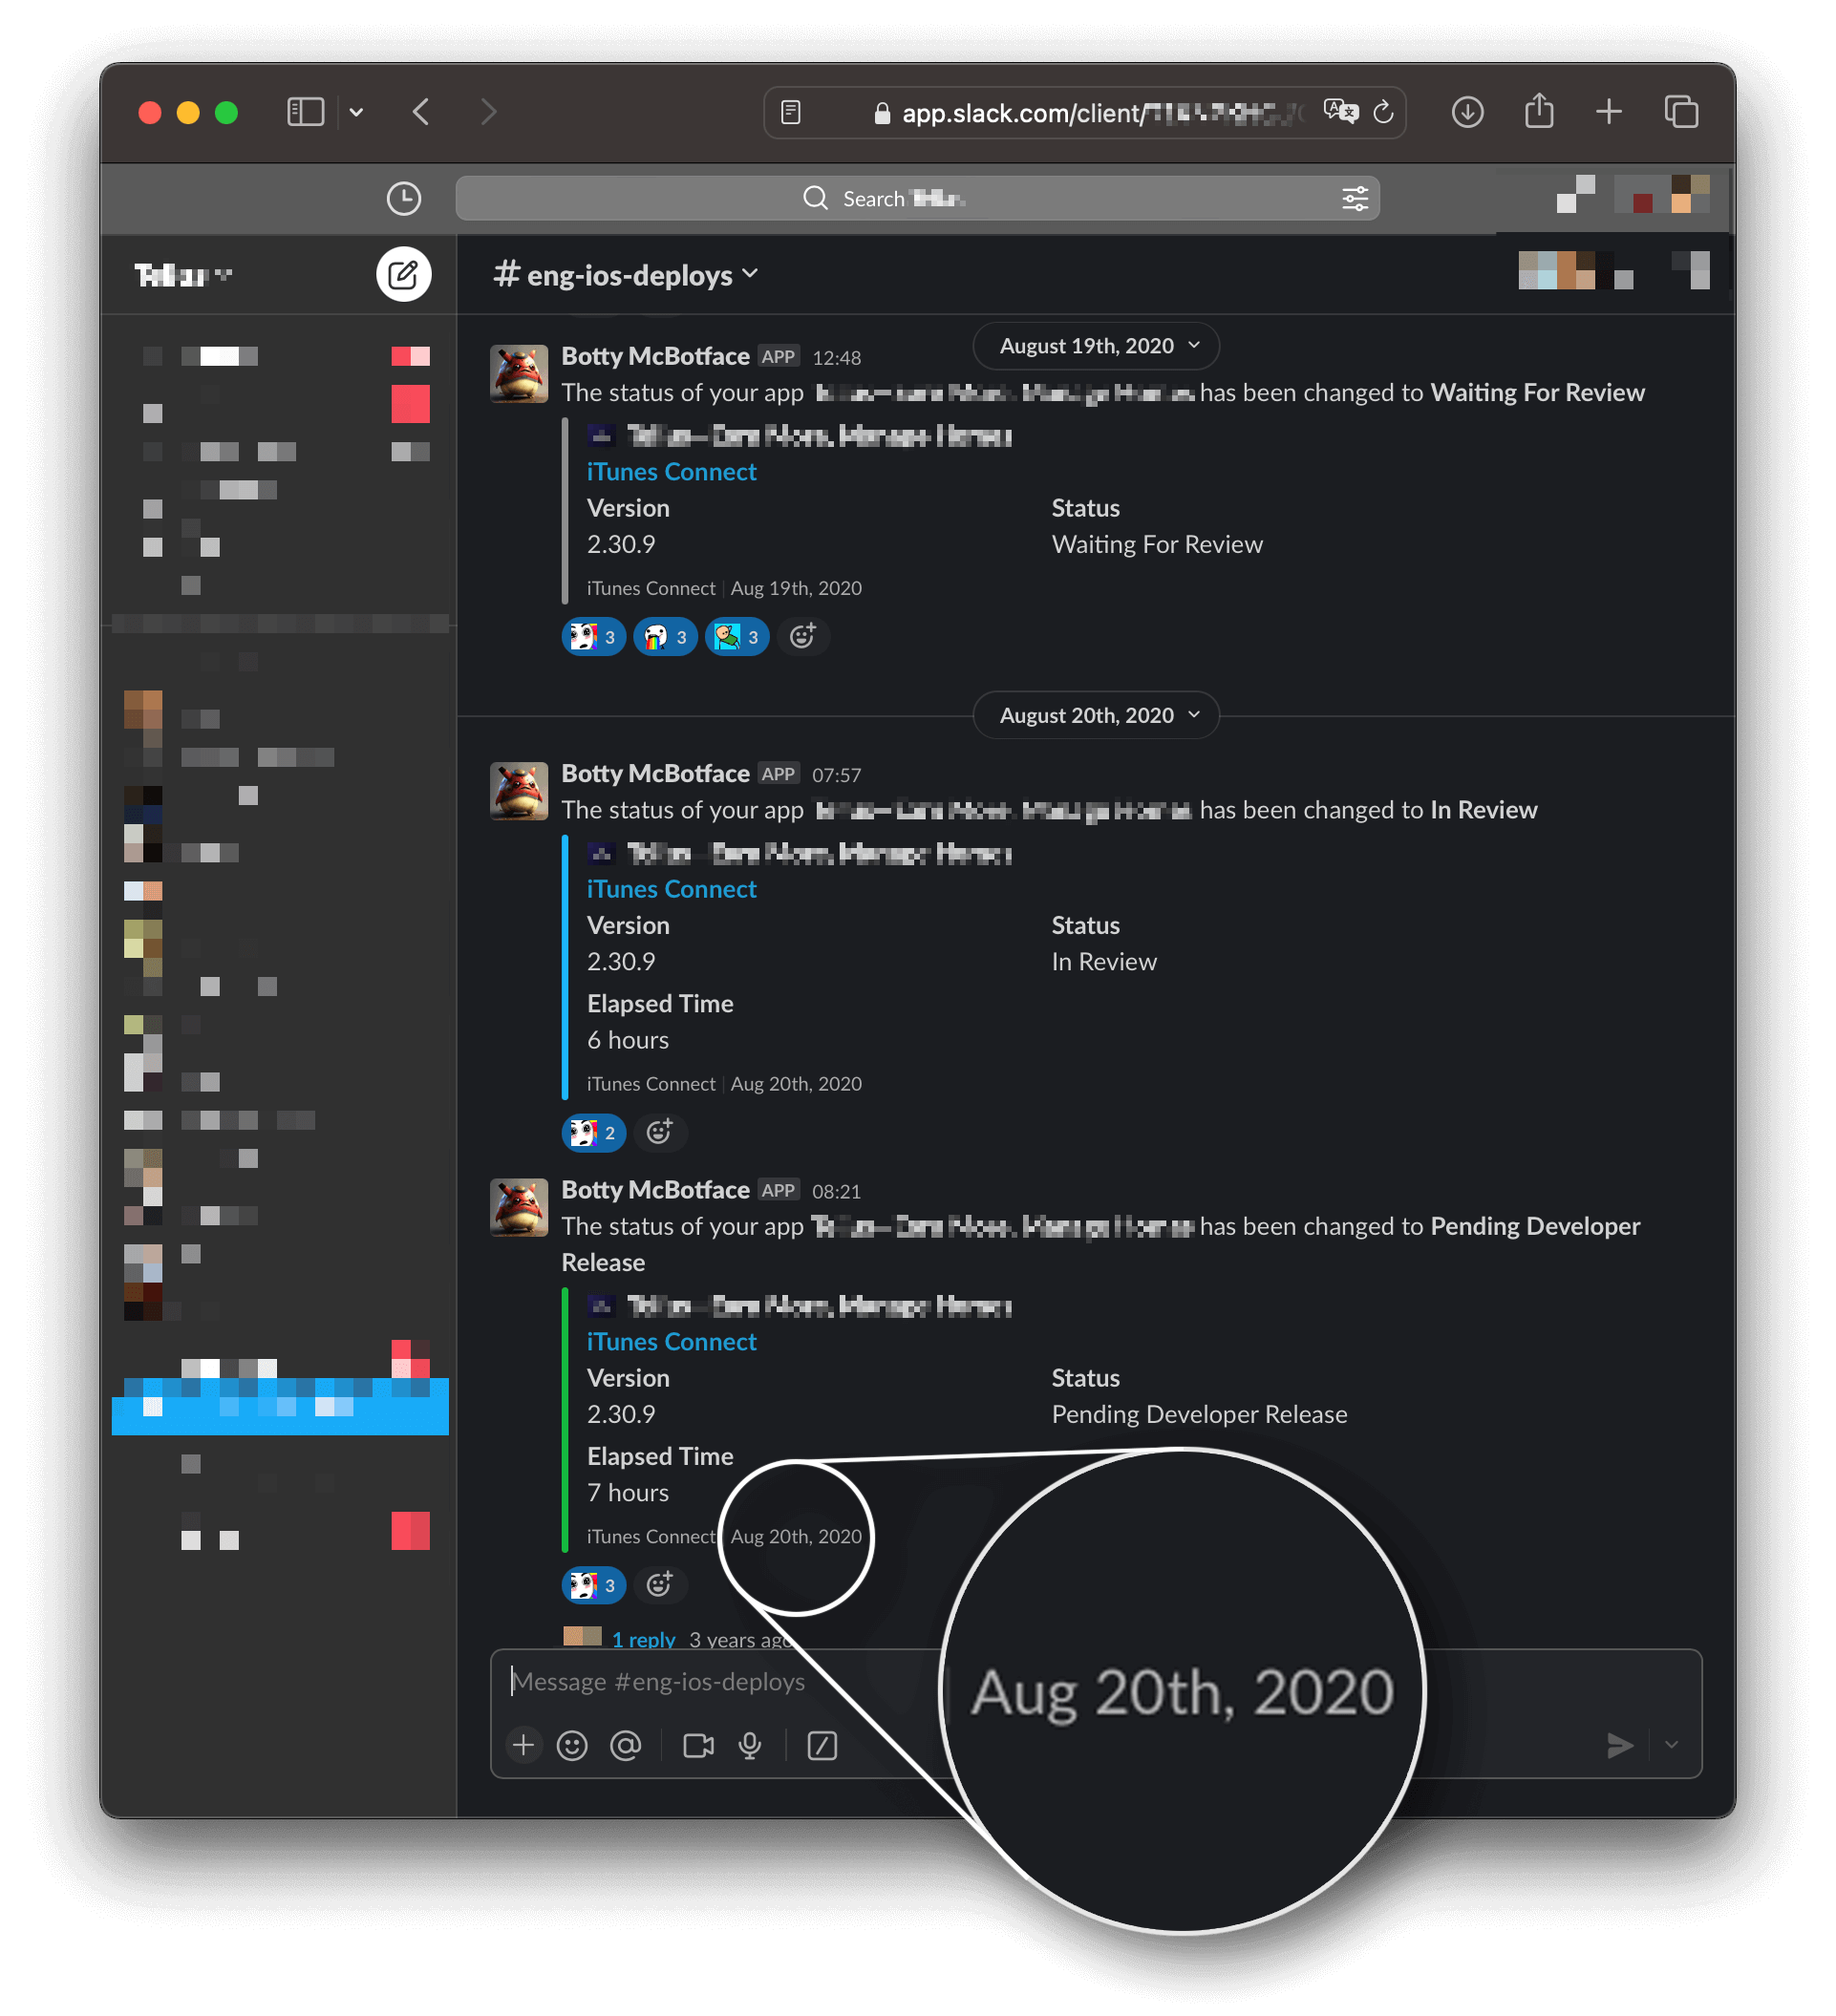Image resolution: width=1836 pixels, height=2016 pixels.
Task: Open the Slack history clock icon
Action: tap(403, 198)
